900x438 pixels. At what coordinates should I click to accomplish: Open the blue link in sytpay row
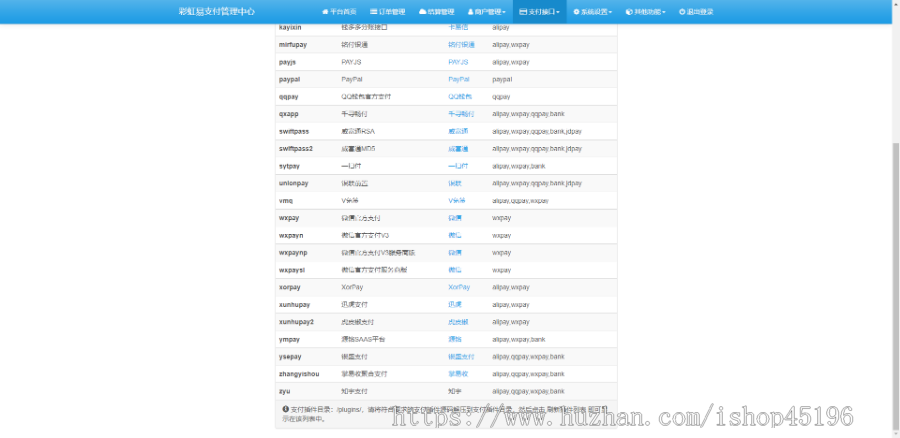[x=458, y=166]
